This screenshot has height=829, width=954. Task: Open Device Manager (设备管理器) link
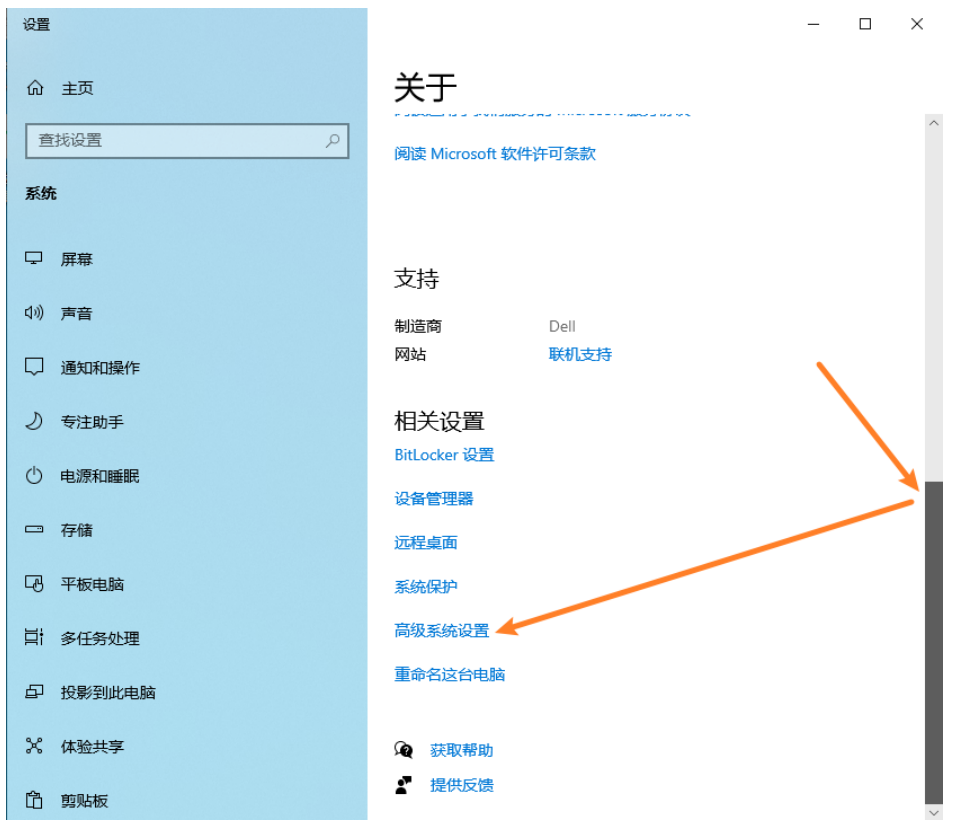tap(434, 499)
